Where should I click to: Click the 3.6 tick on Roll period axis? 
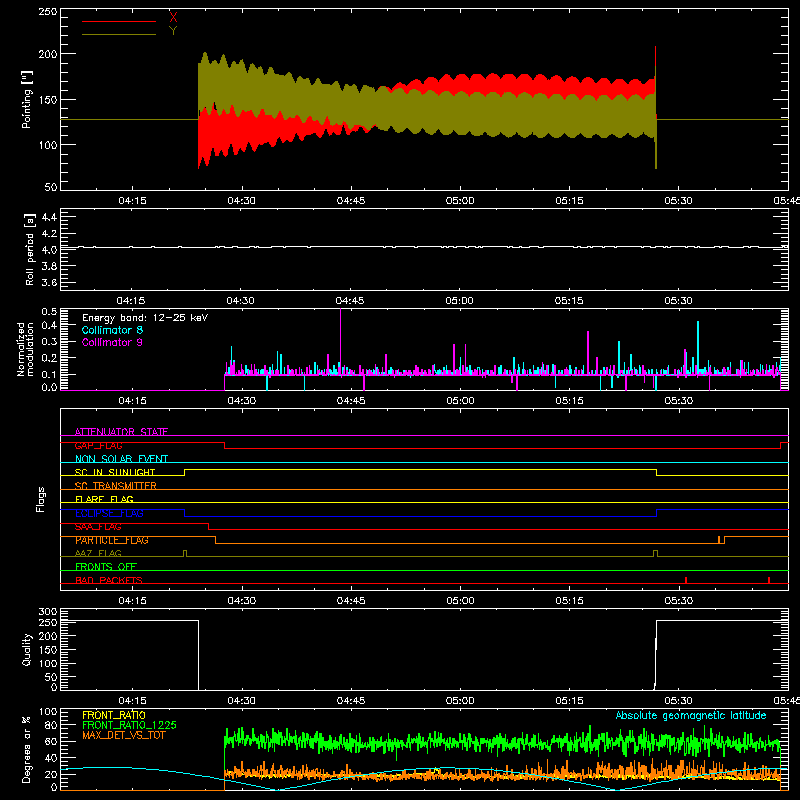49,282
